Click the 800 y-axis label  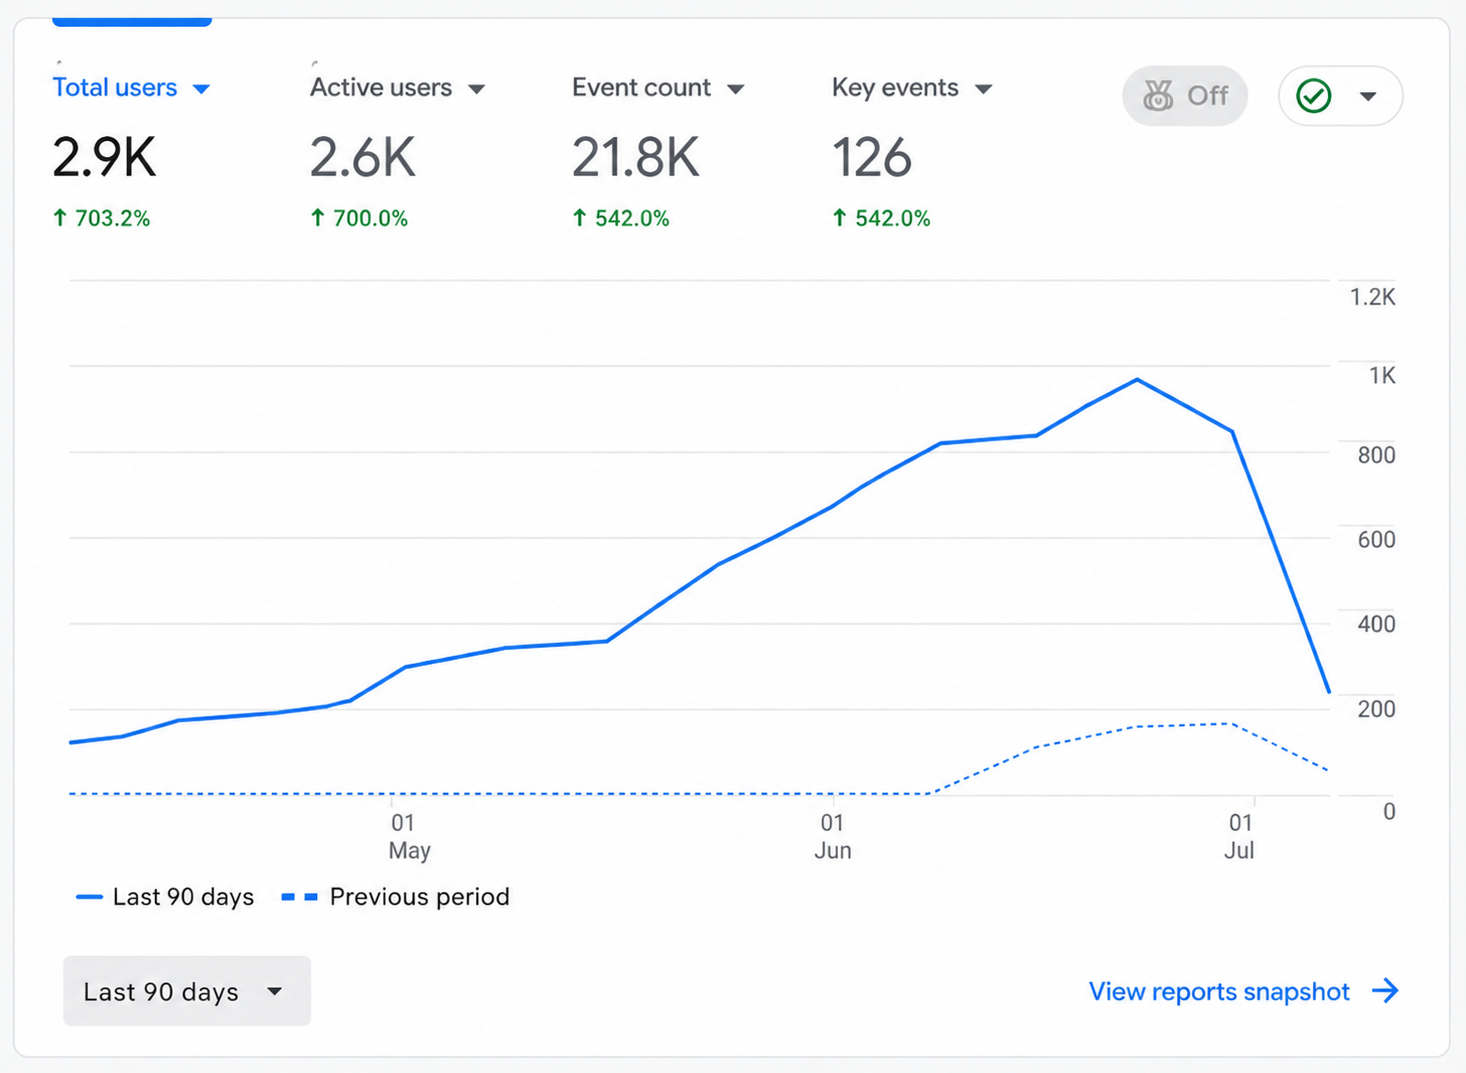tap(1376, 455)
